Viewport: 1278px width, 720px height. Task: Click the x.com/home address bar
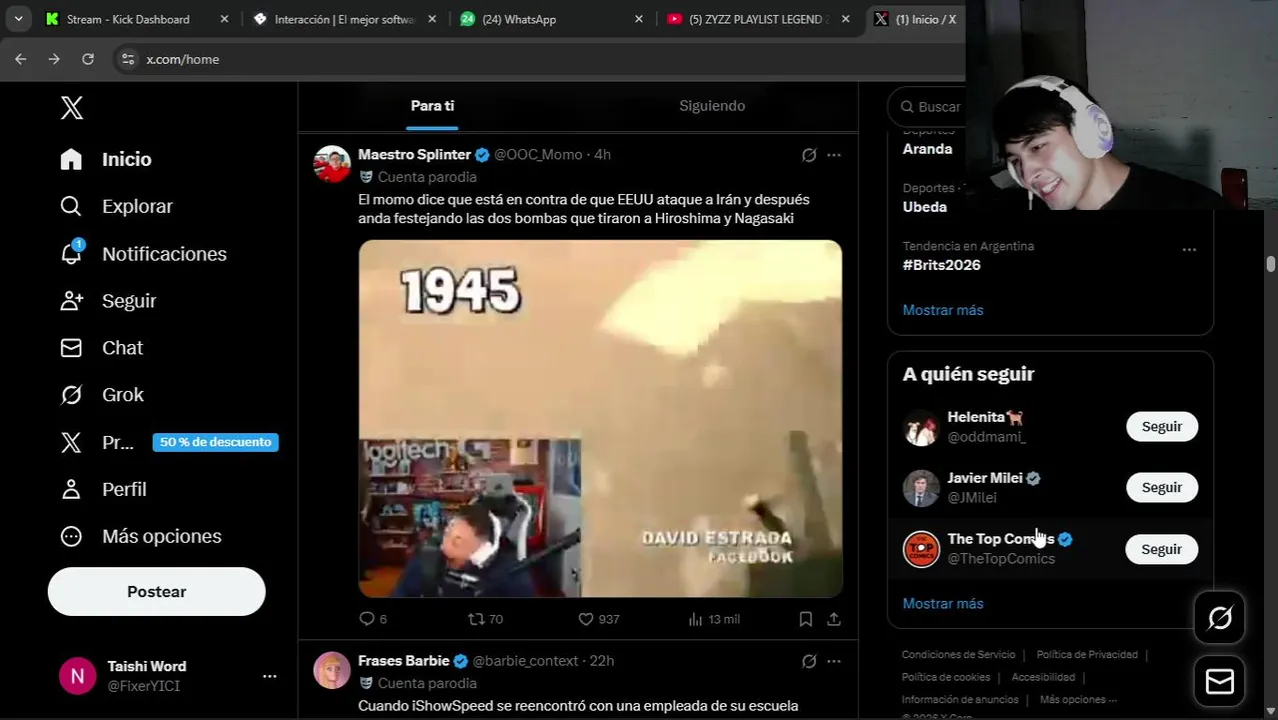click(540, 59)
